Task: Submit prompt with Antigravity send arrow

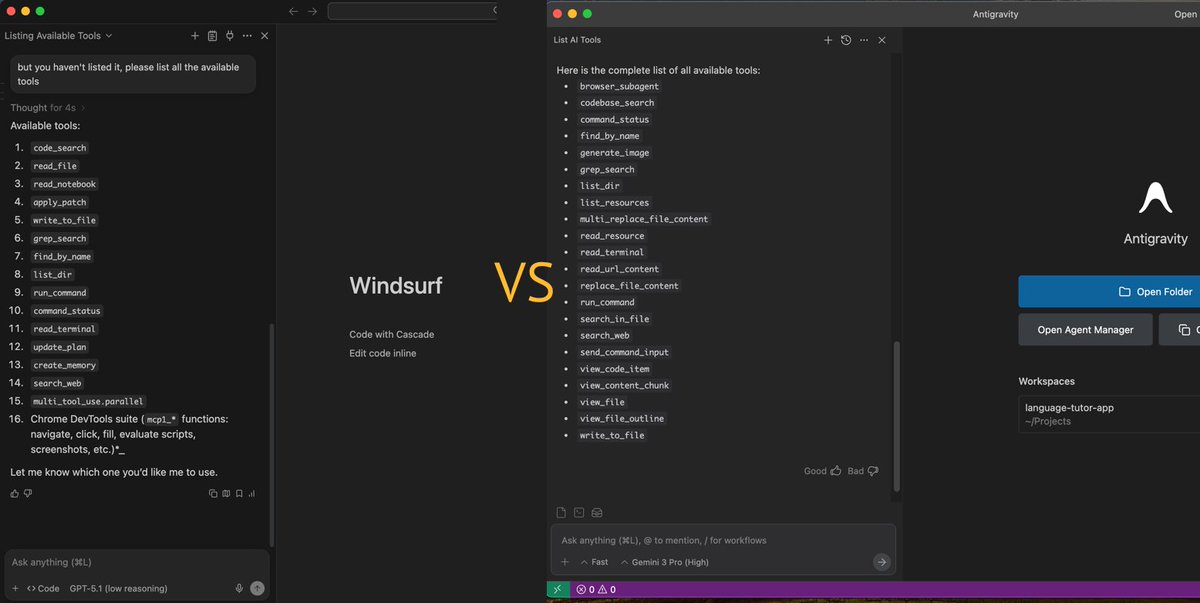Action: 881,562
